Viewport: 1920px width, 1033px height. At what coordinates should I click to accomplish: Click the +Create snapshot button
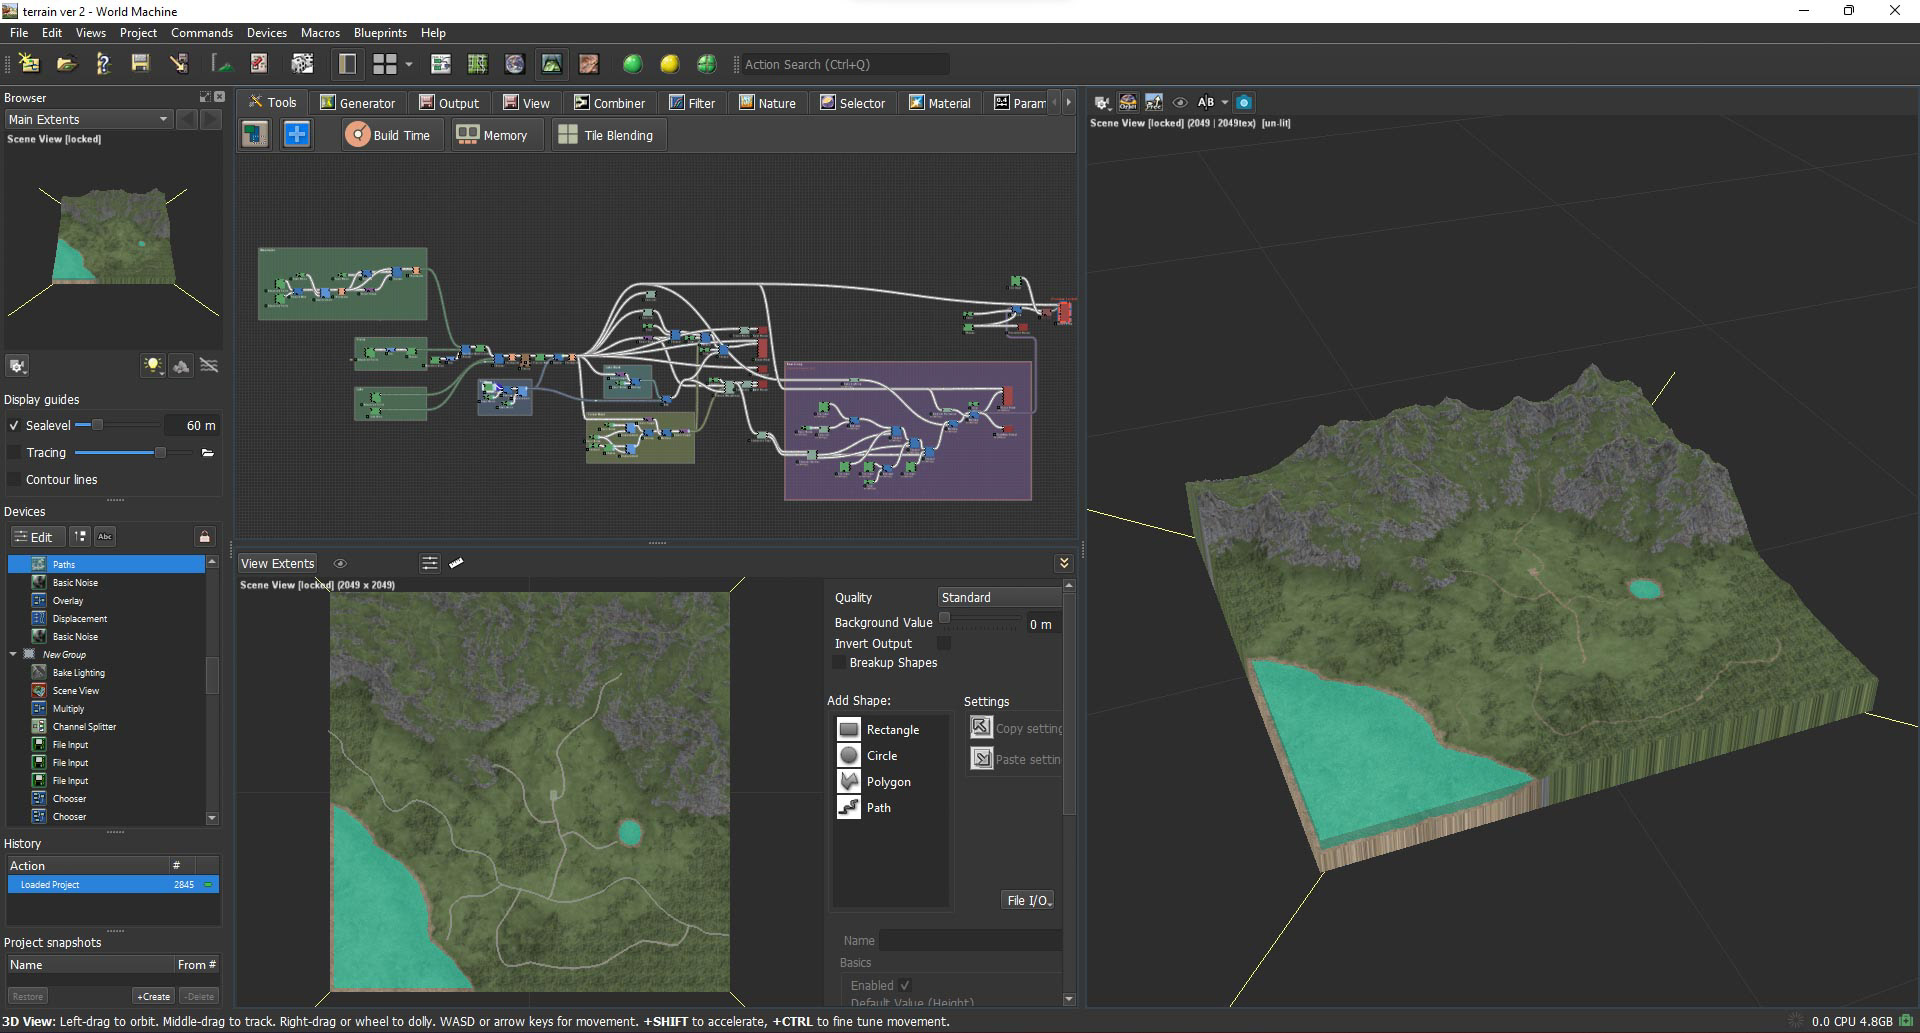(x=152, y=995)
